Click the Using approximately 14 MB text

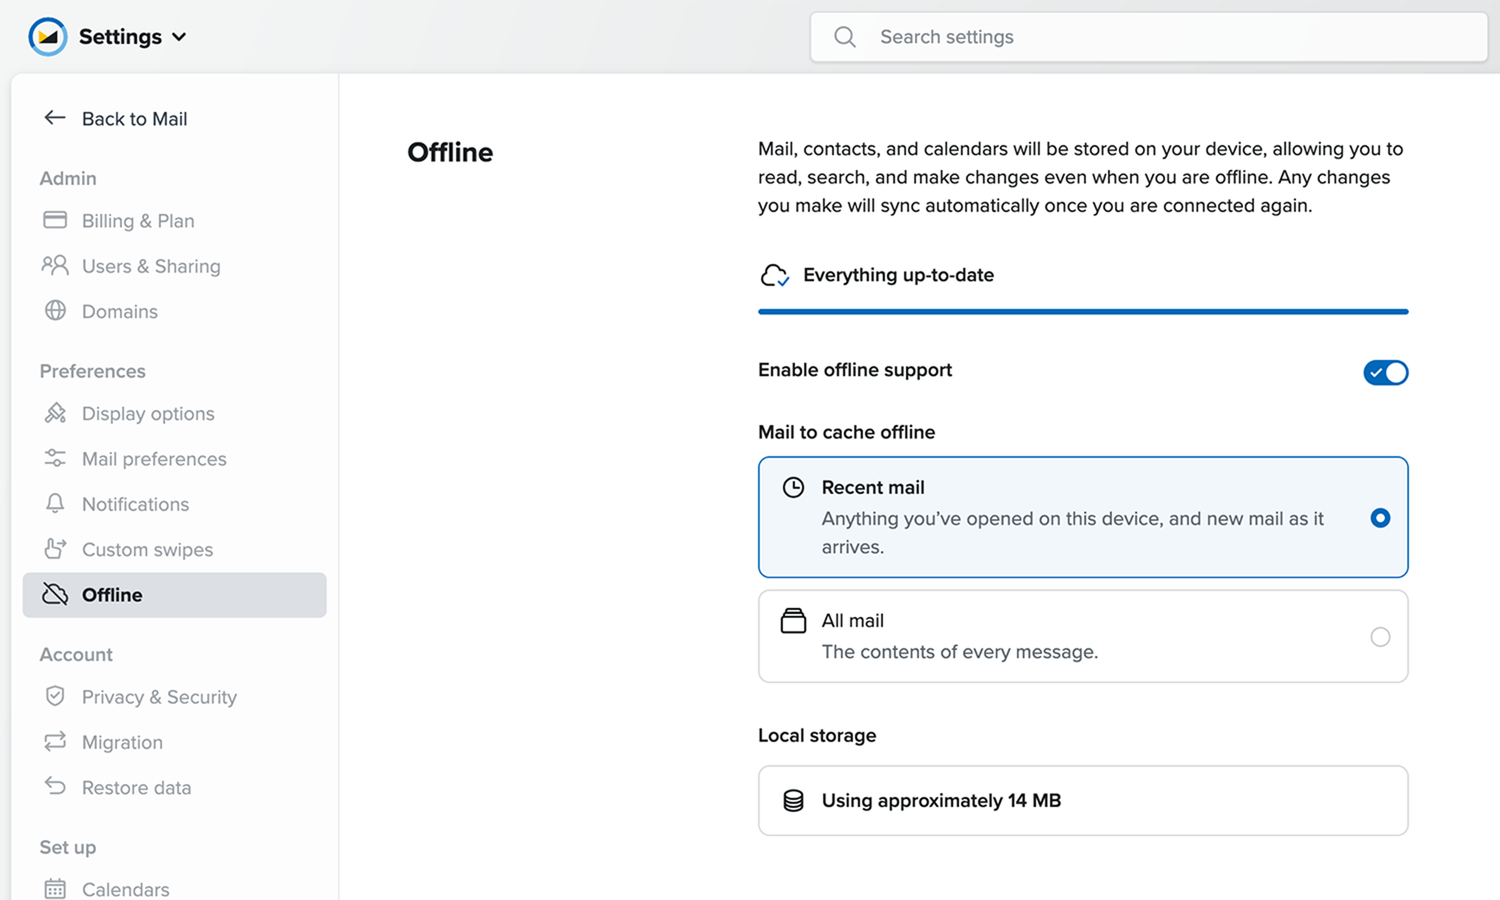[x=941, y=800]
